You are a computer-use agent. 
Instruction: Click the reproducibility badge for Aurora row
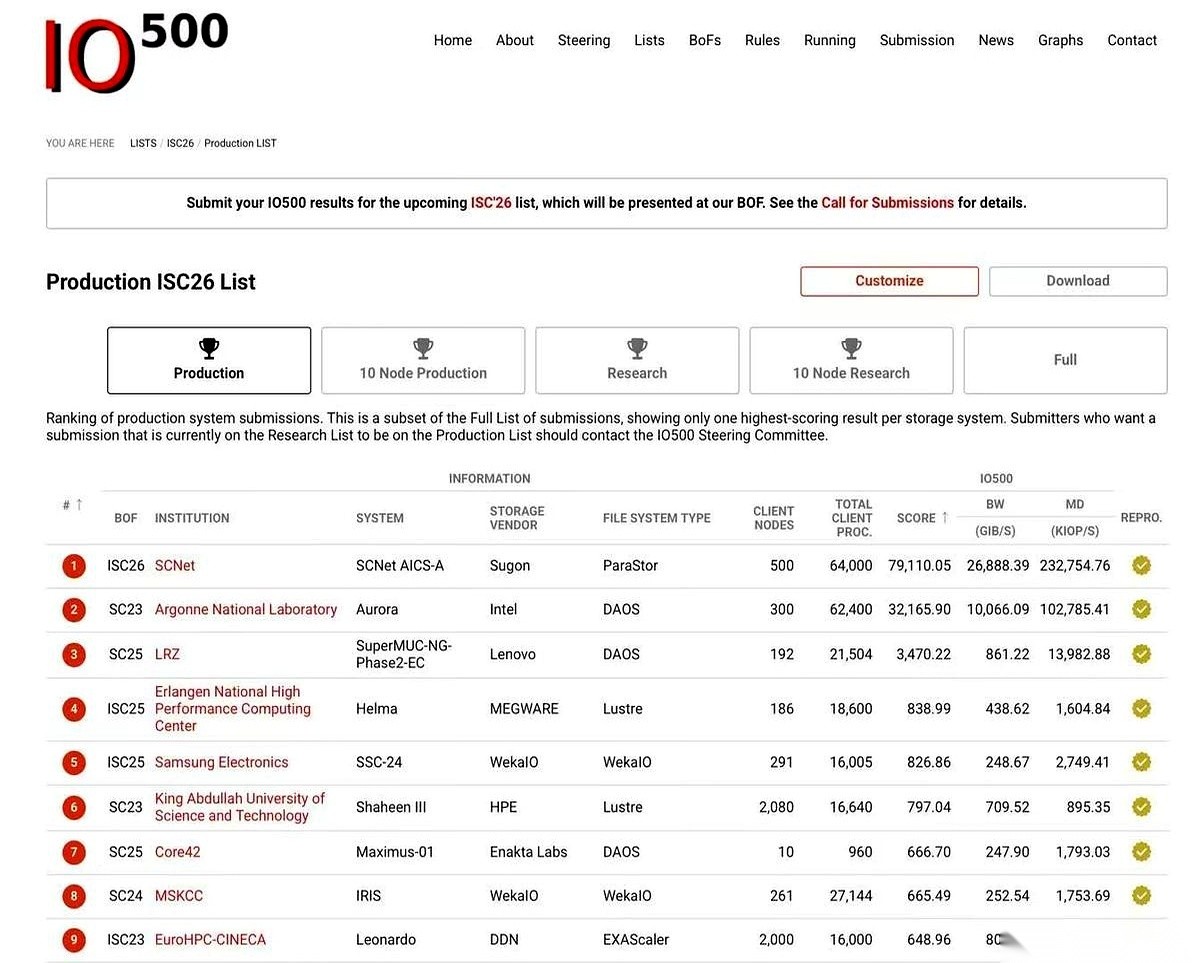(x=1141, y=609)
